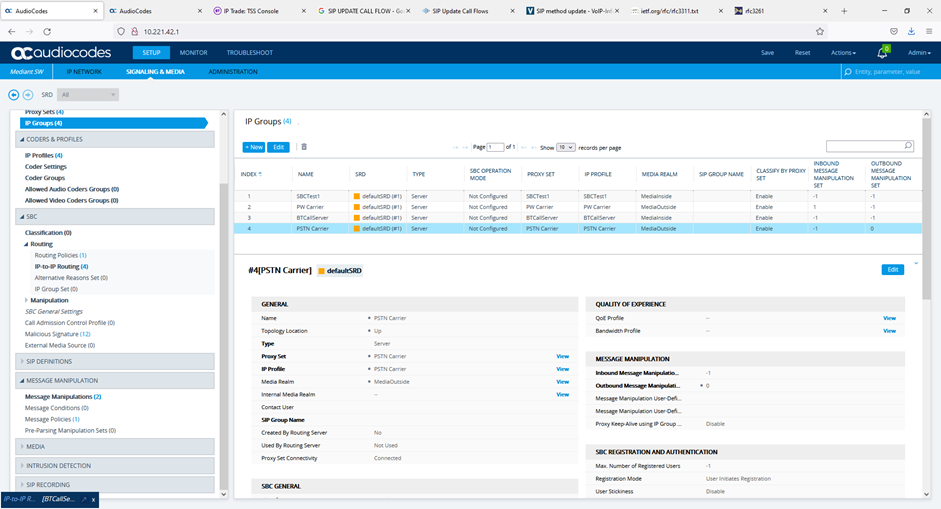Click the Edit button in PSTN Carrier details
The height and width of the screenshot is (509, 941).
point(893,270)
